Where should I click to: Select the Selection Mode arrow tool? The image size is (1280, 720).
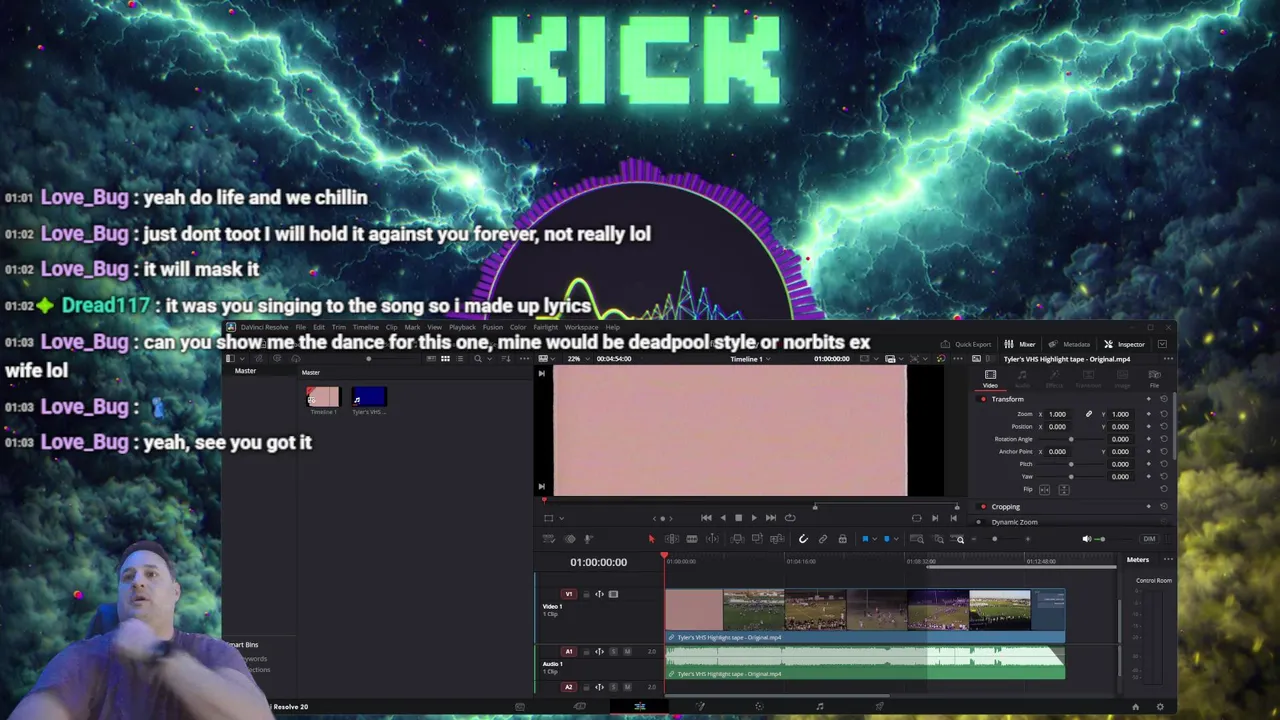pyautogui.click(x=651, y=539)
